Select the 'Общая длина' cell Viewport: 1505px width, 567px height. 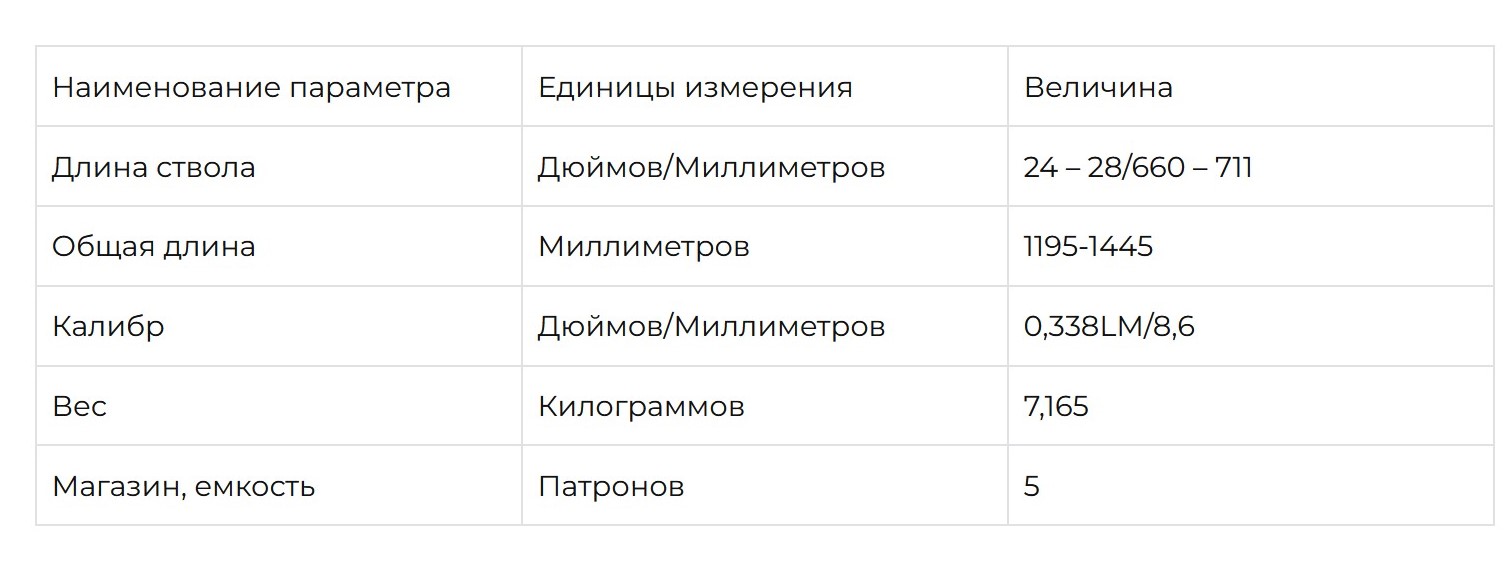(279, 247)
